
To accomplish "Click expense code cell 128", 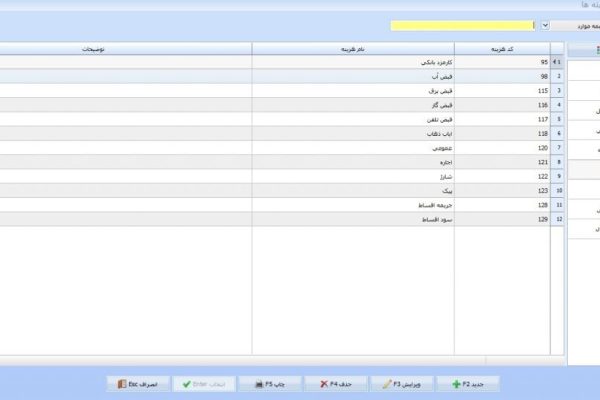I will 502,205.
